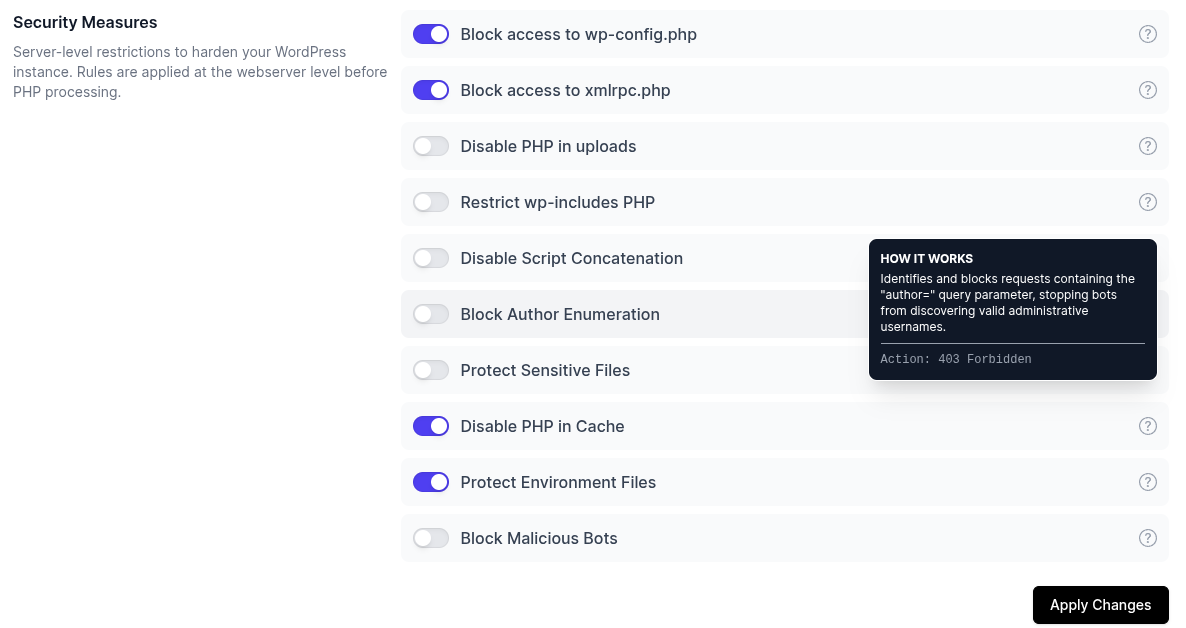Click help icon for Disable PHP in Cache

[x=1148, y=426]
